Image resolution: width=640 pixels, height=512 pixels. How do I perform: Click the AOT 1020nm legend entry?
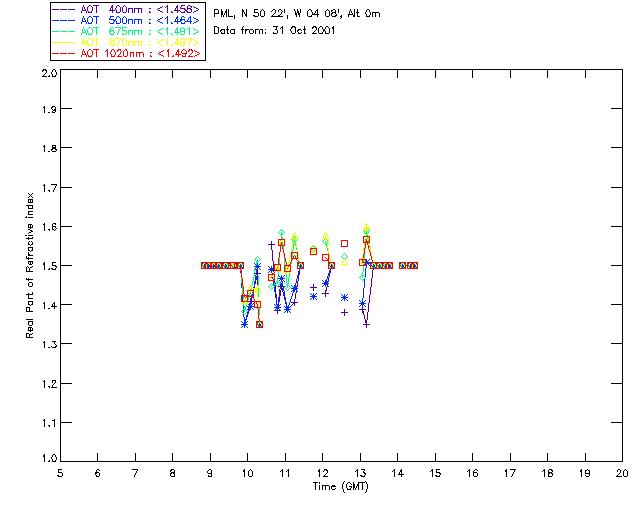127,53
